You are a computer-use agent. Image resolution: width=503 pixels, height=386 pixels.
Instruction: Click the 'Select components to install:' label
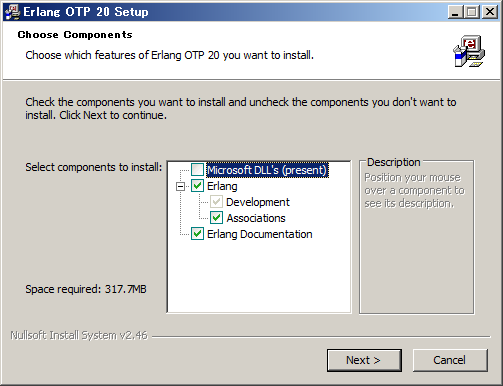pos(94,167)
